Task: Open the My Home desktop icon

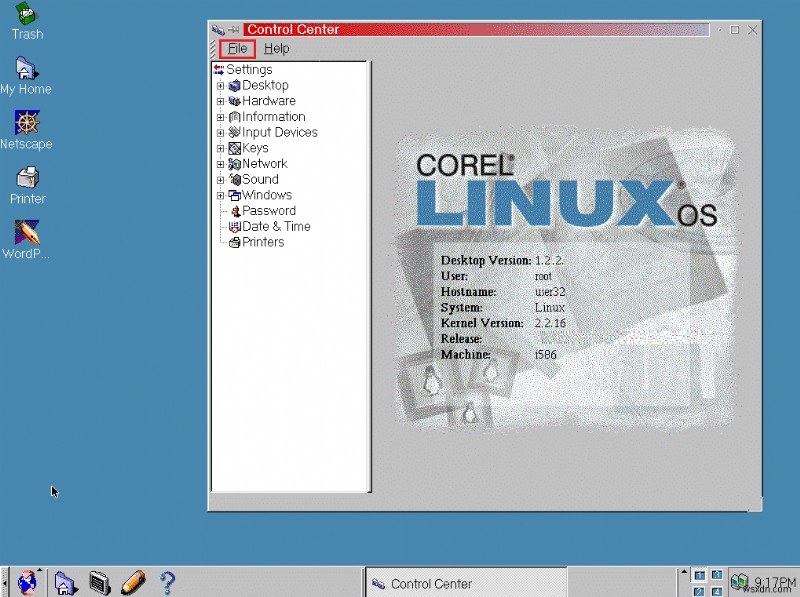Action: point(26,76)
